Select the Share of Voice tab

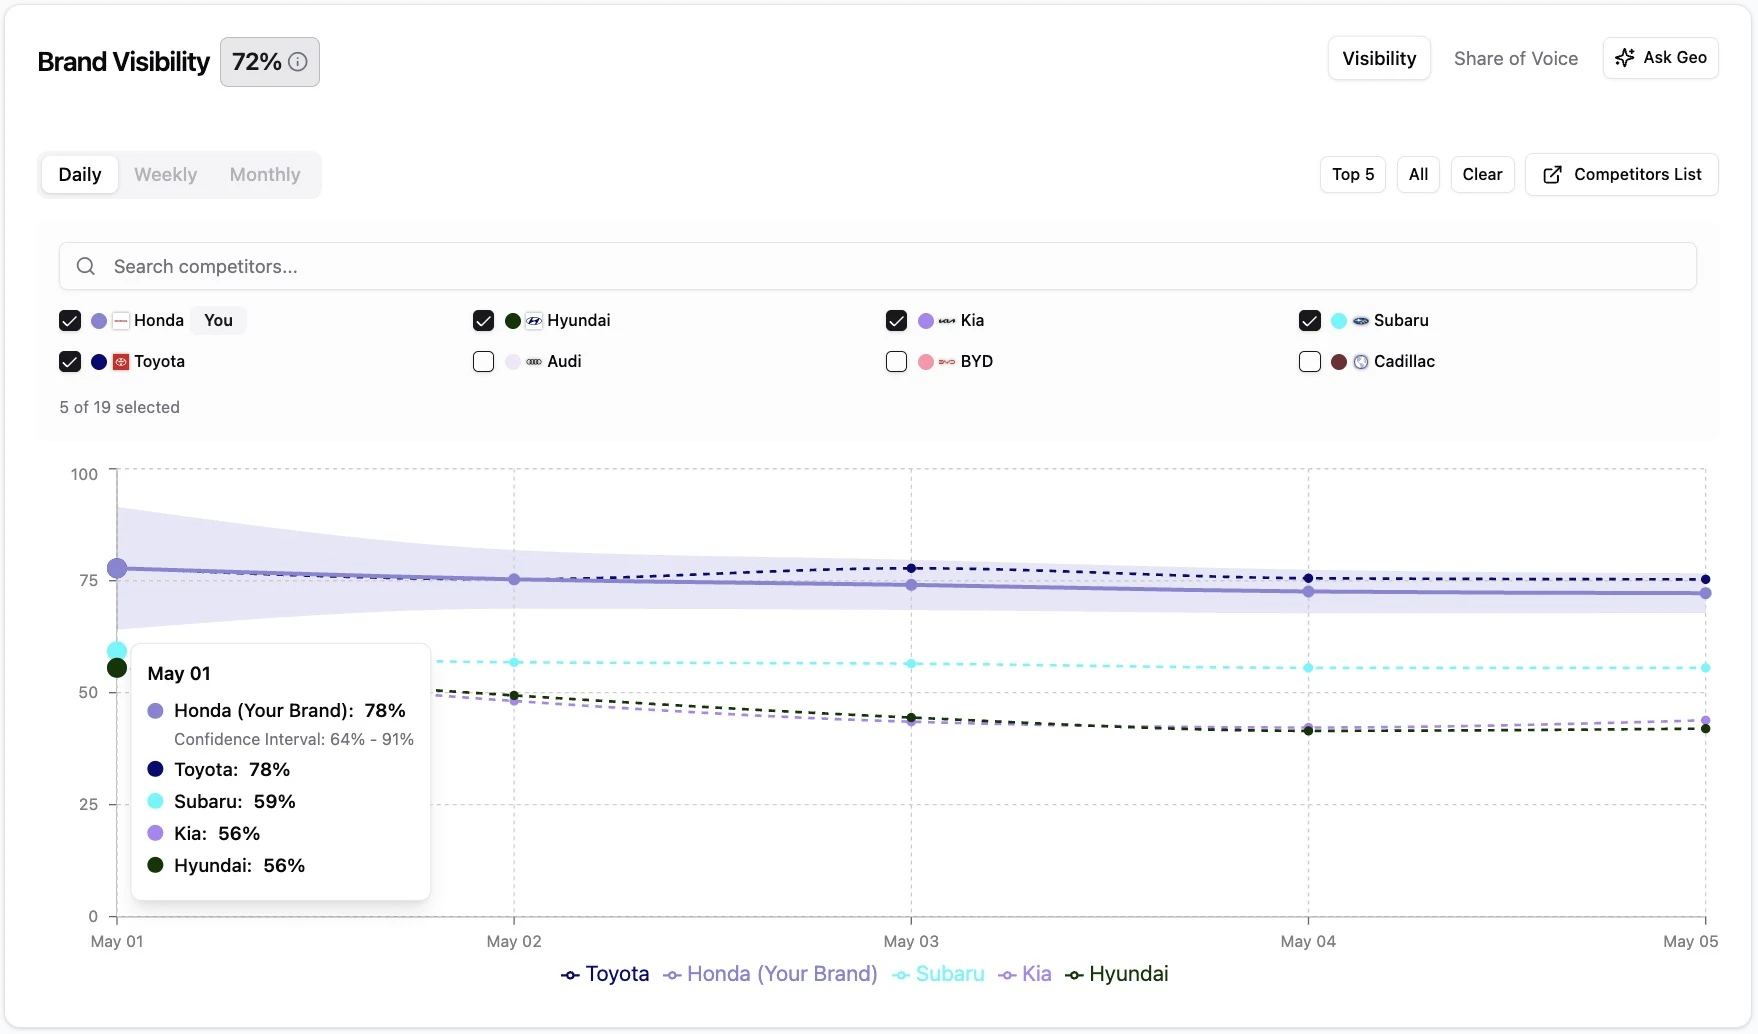tap(1516, 59)
